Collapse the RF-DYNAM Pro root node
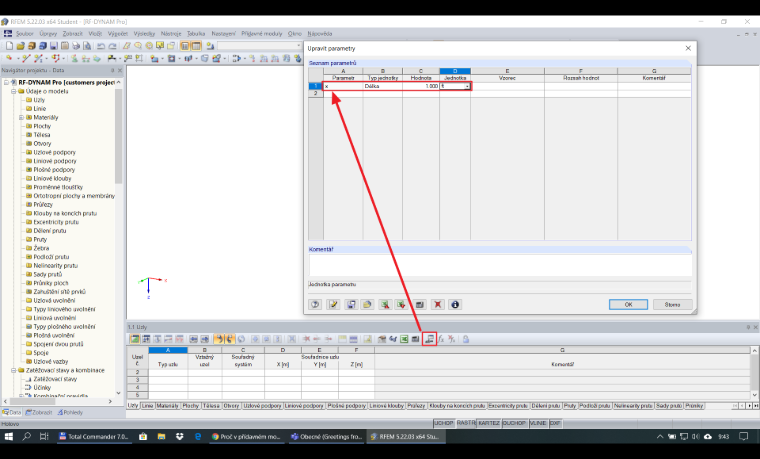 7,82
